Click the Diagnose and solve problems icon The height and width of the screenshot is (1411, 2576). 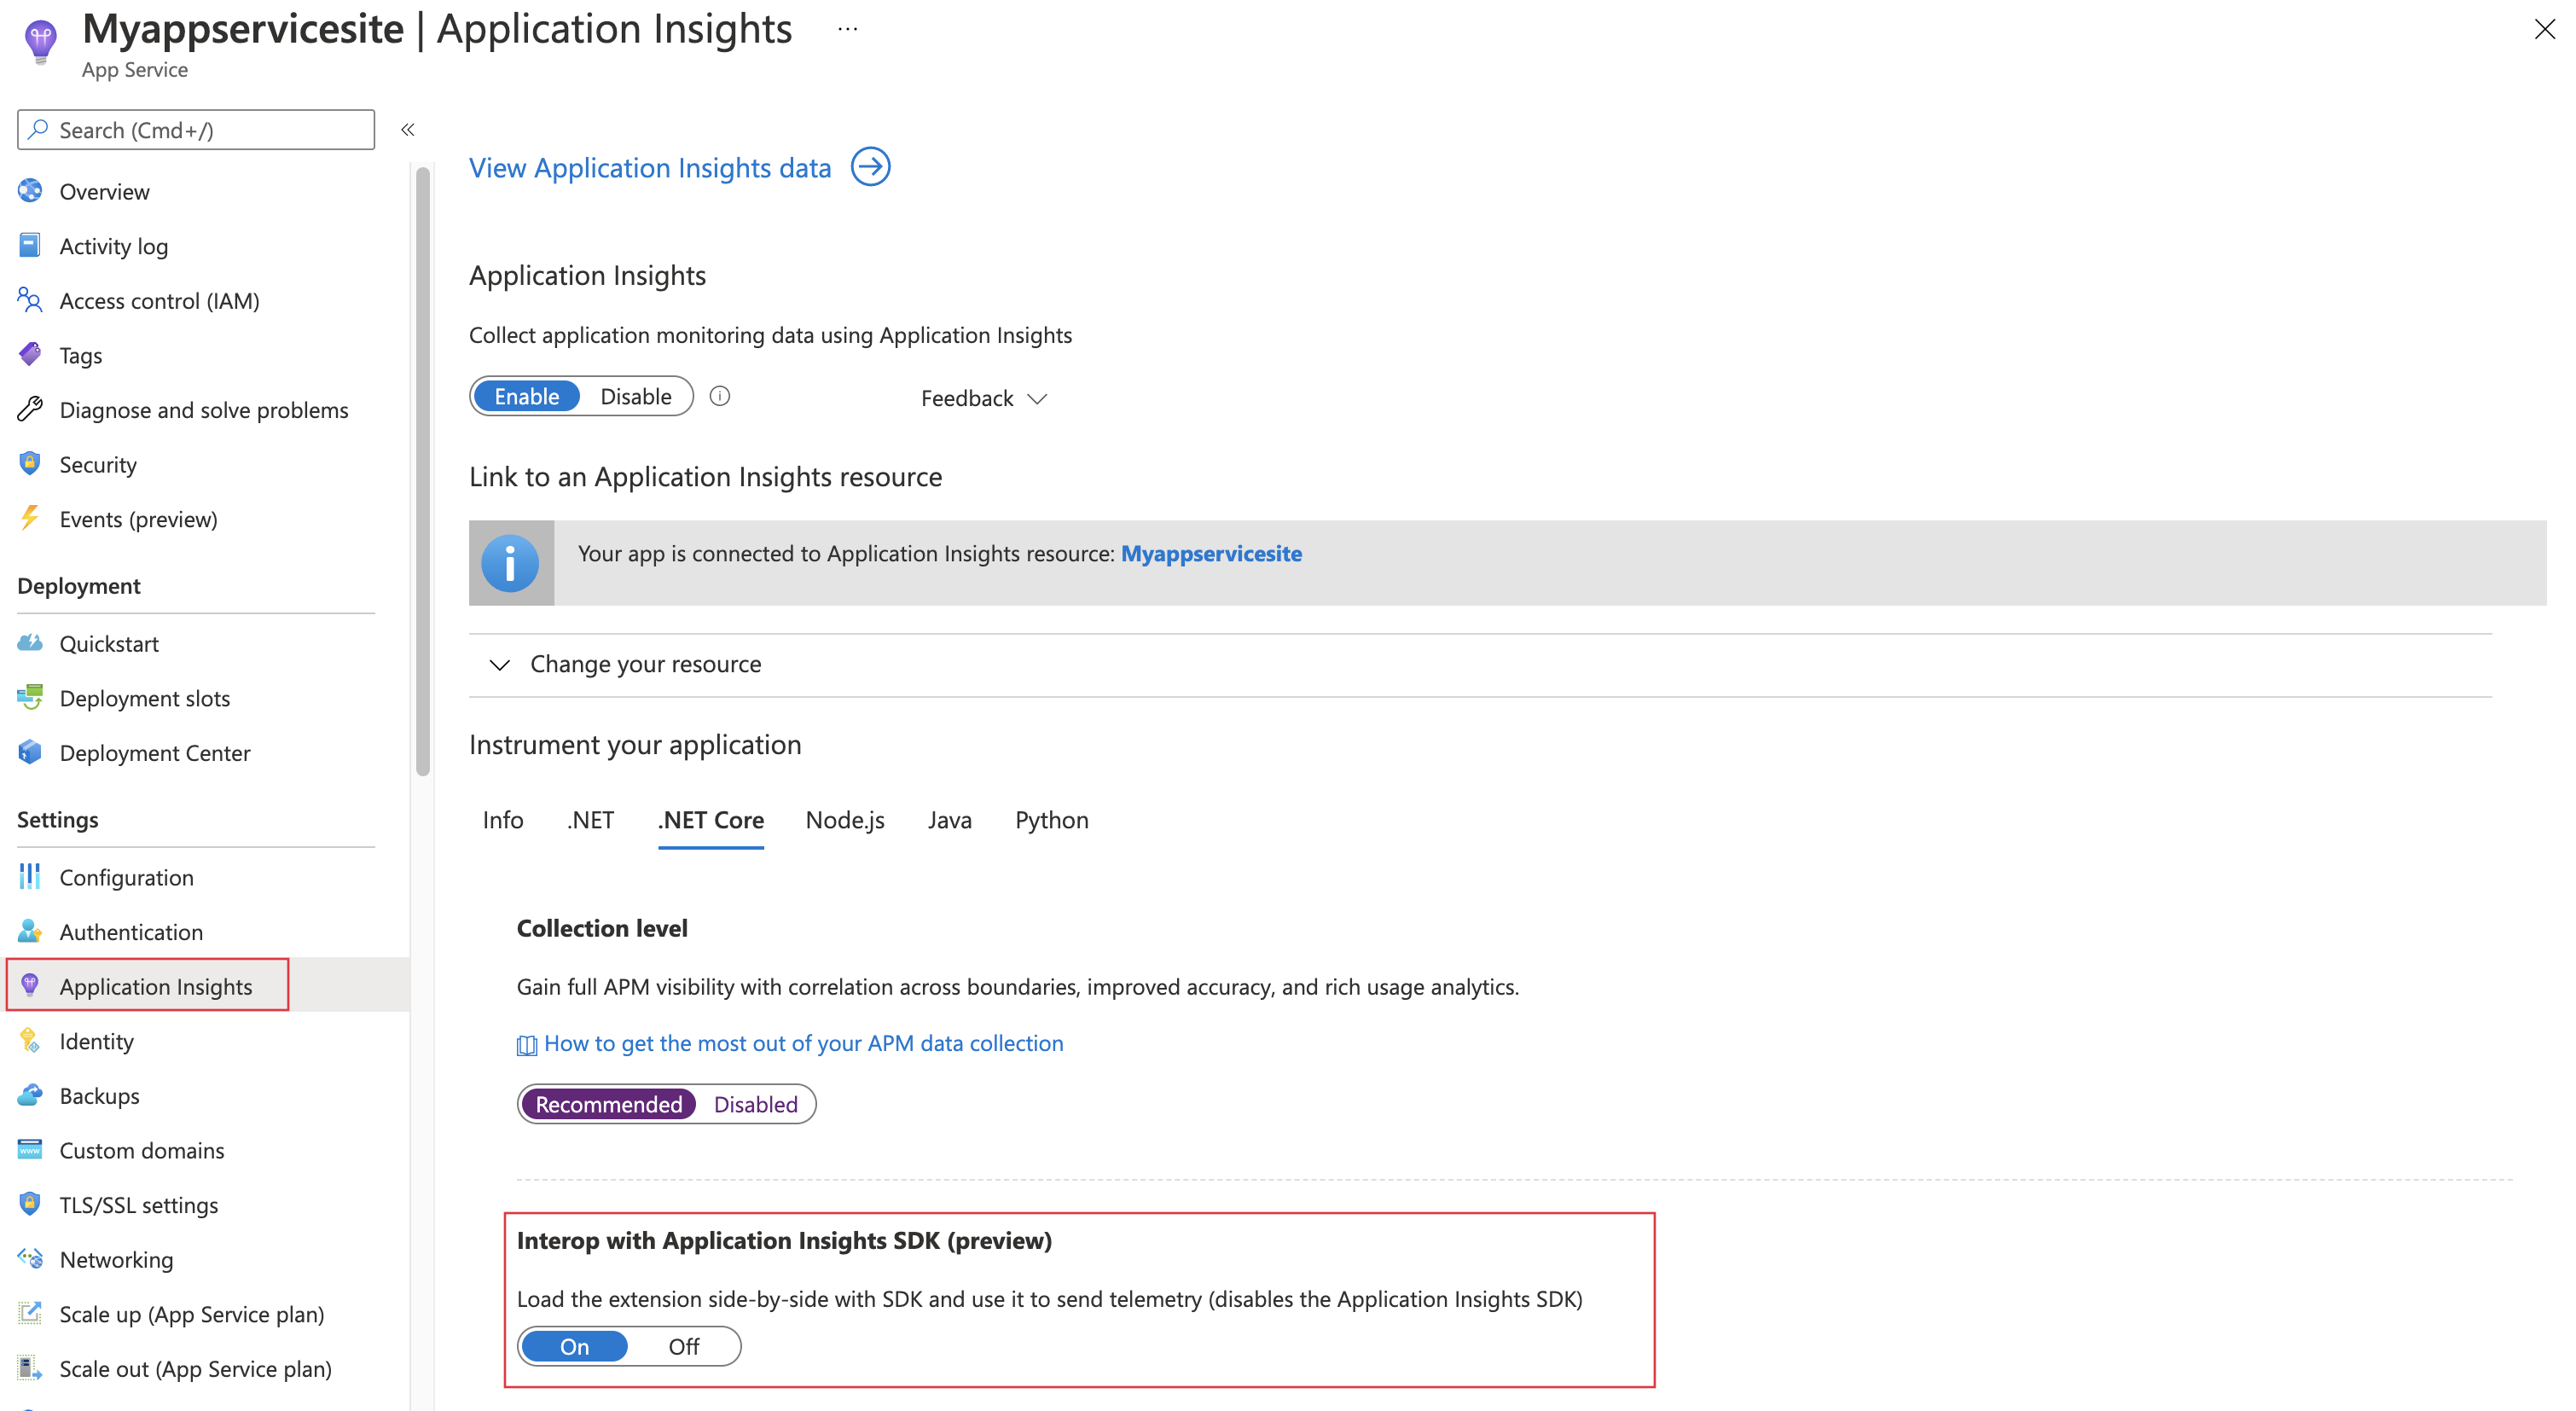(x=30, y=409)
